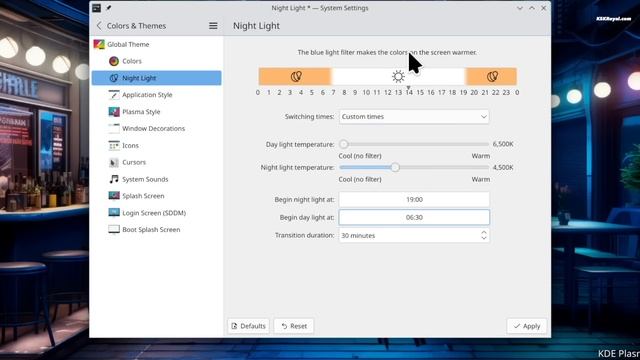Click the right moon icon on timeline
Image resolution: width=640 pixels, height=360 pixels.
point(492,76)
